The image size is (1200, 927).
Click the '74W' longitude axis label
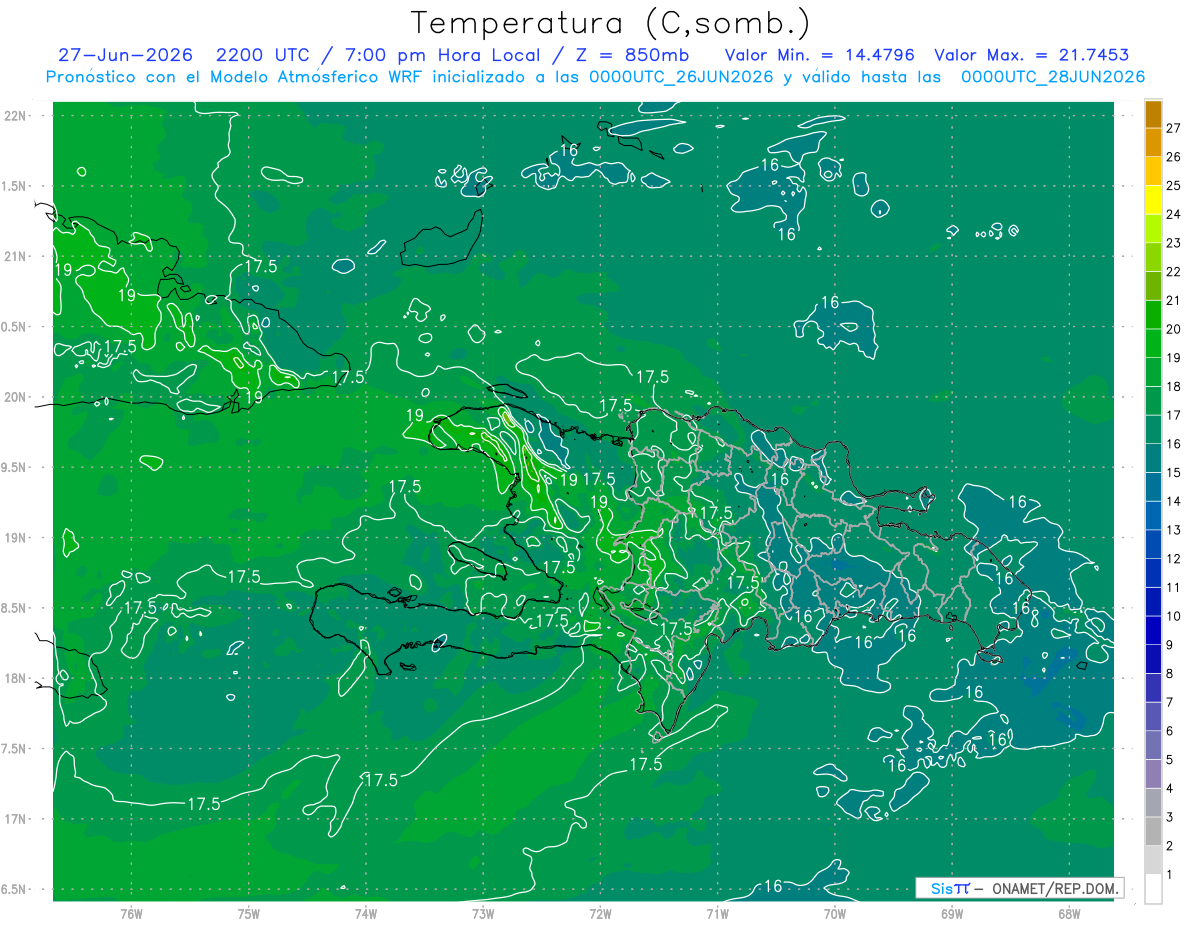point(366,913)
